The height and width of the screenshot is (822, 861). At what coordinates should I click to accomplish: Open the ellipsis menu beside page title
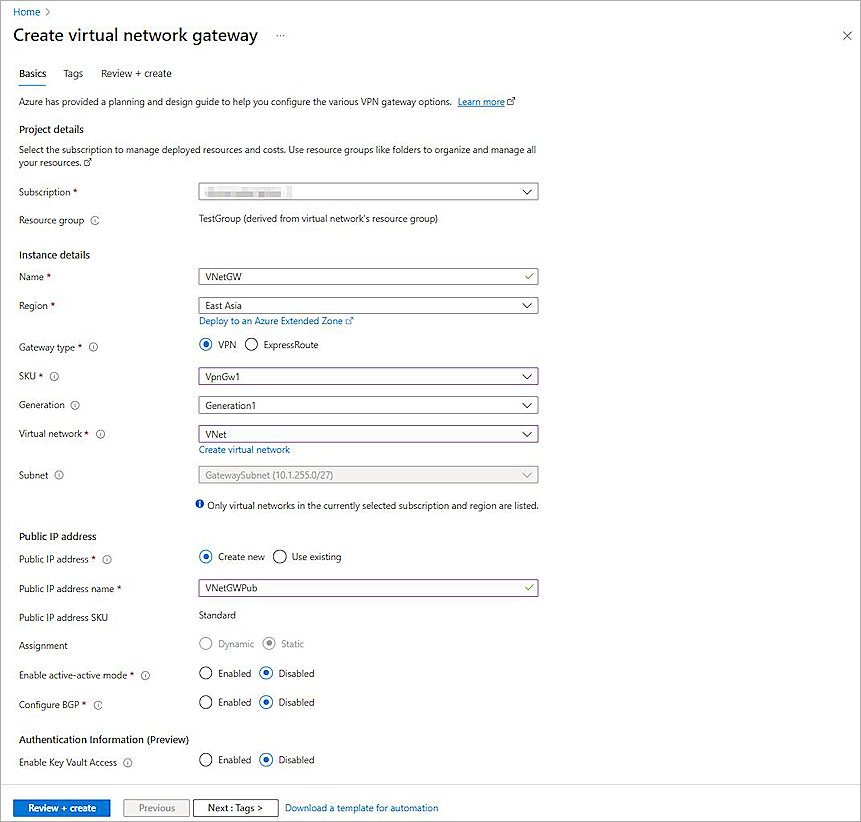280,36
